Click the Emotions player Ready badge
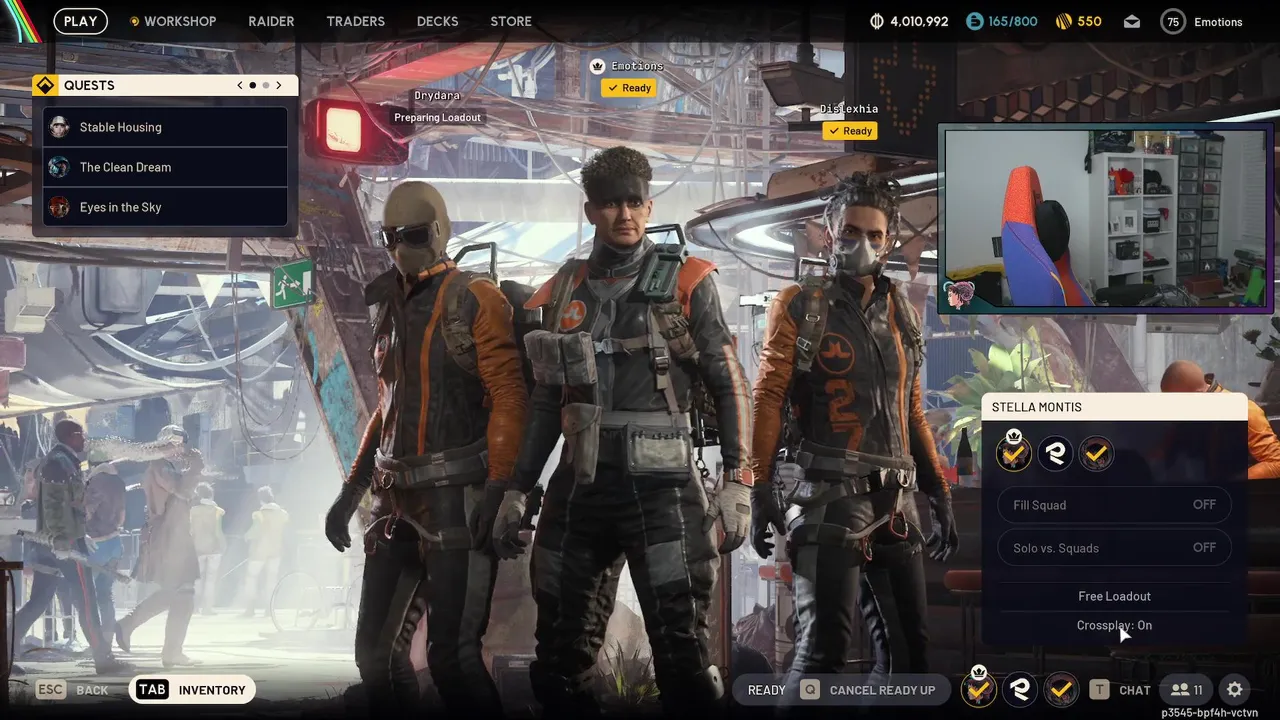 click(x=629, y=88)
